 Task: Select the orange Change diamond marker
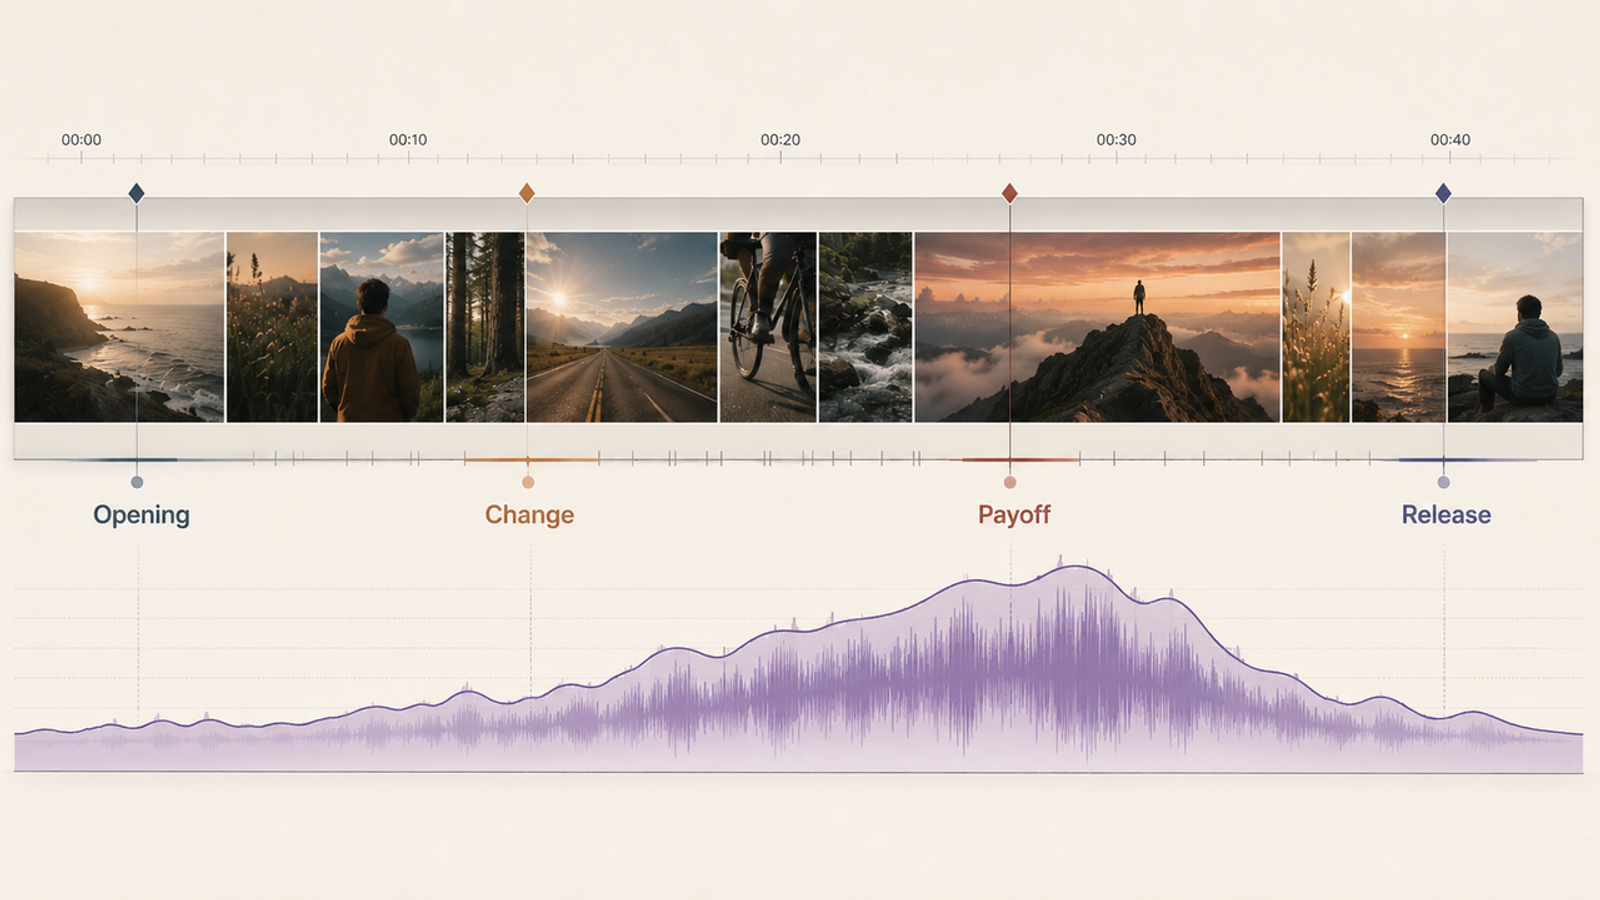(x=526, y=193)
